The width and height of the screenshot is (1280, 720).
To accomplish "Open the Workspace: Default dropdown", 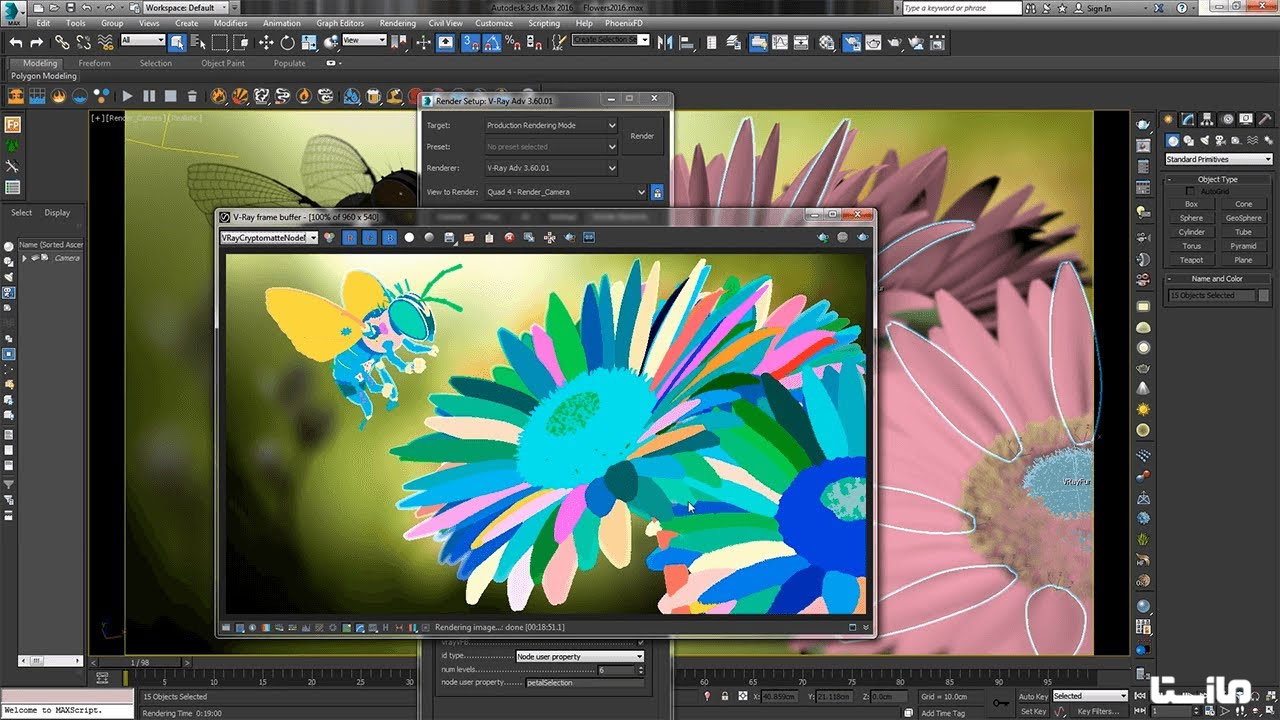I will [185, 8].
